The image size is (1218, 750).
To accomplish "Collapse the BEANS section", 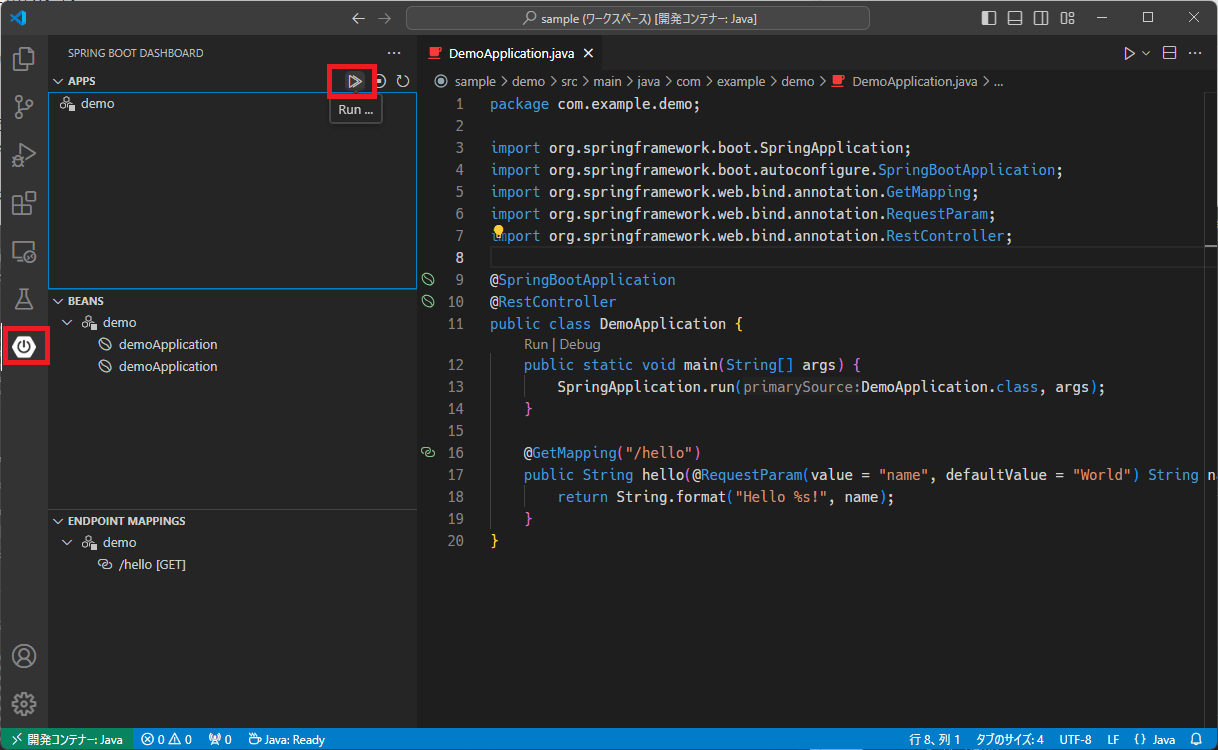I will tap(58, 301).
